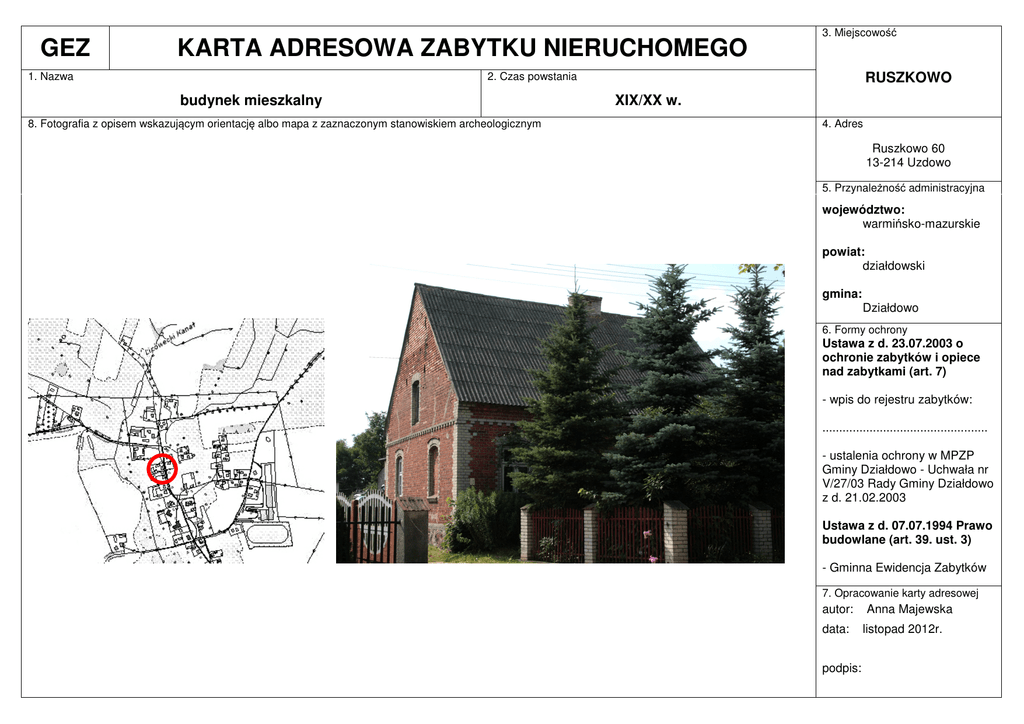
Task: Select the województwo value 'warmińsko-mazurskie'
Action: (x=921, y=224)
